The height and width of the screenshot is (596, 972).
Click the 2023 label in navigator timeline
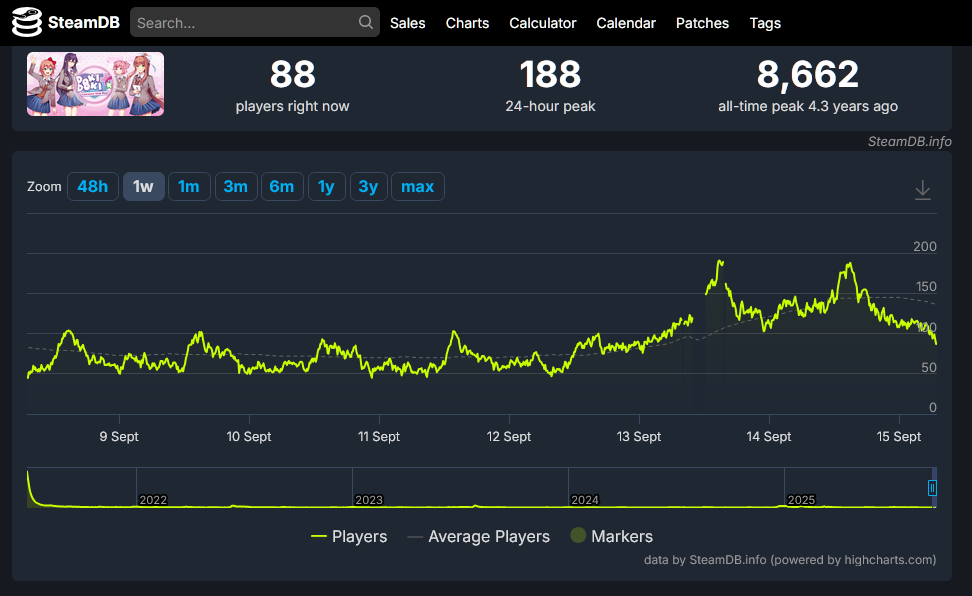click(369, 500)
